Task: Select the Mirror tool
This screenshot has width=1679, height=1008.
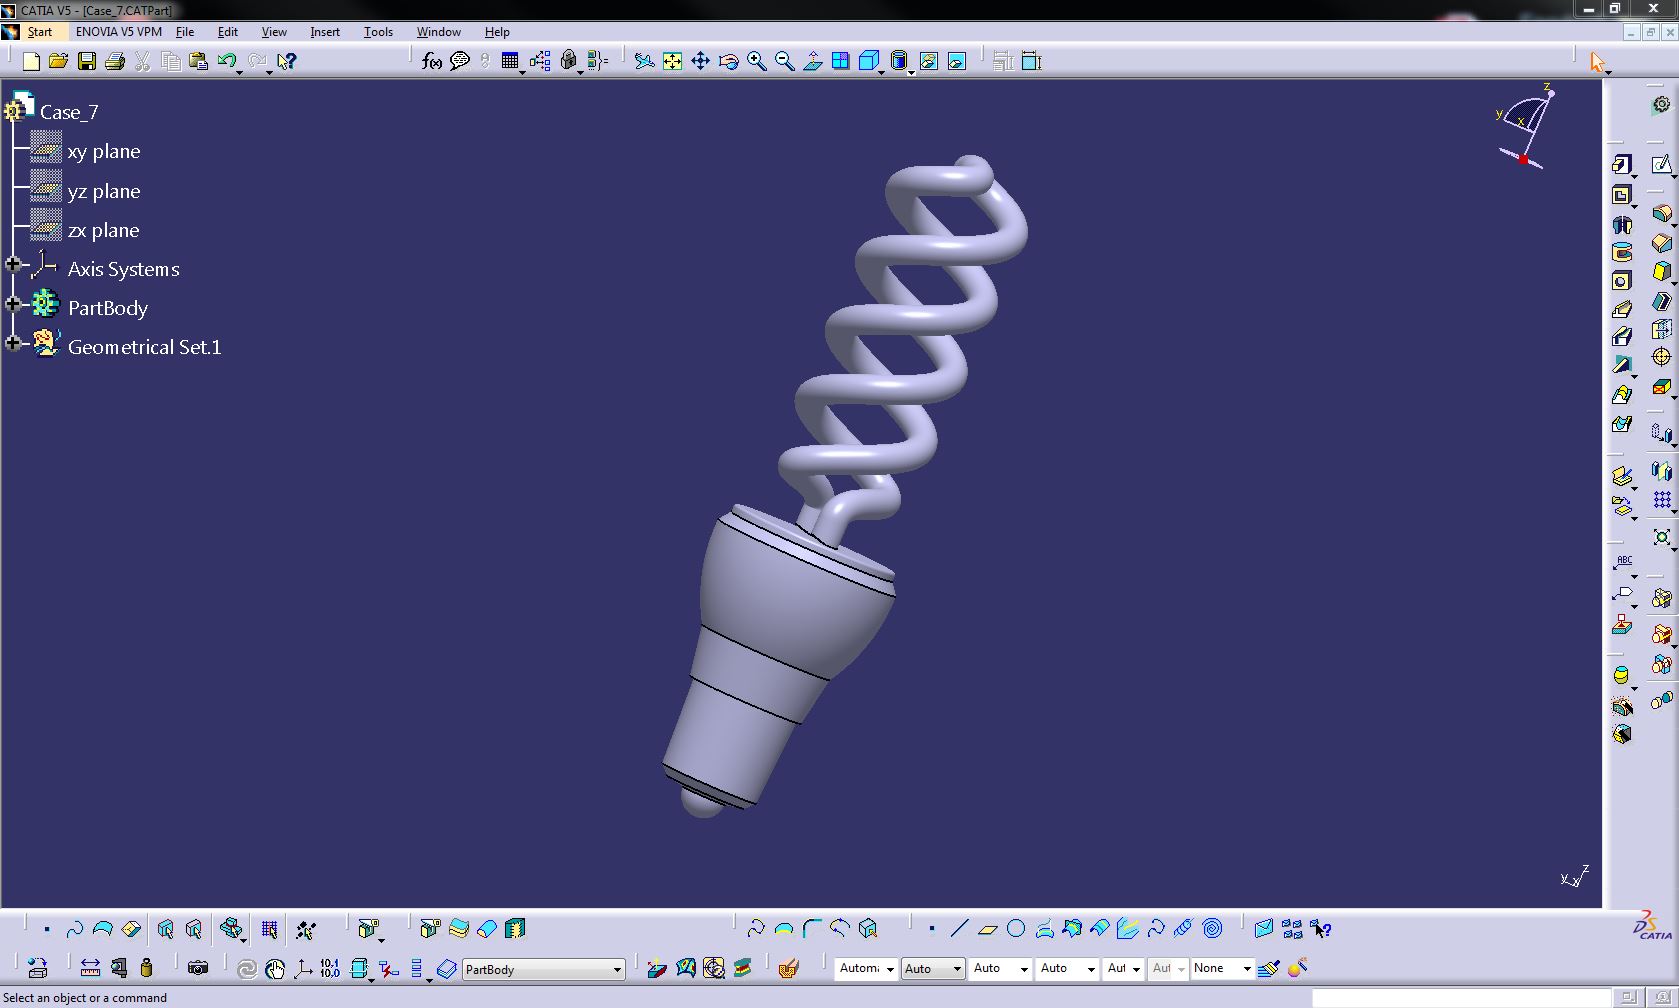Action: (1661, 471)
